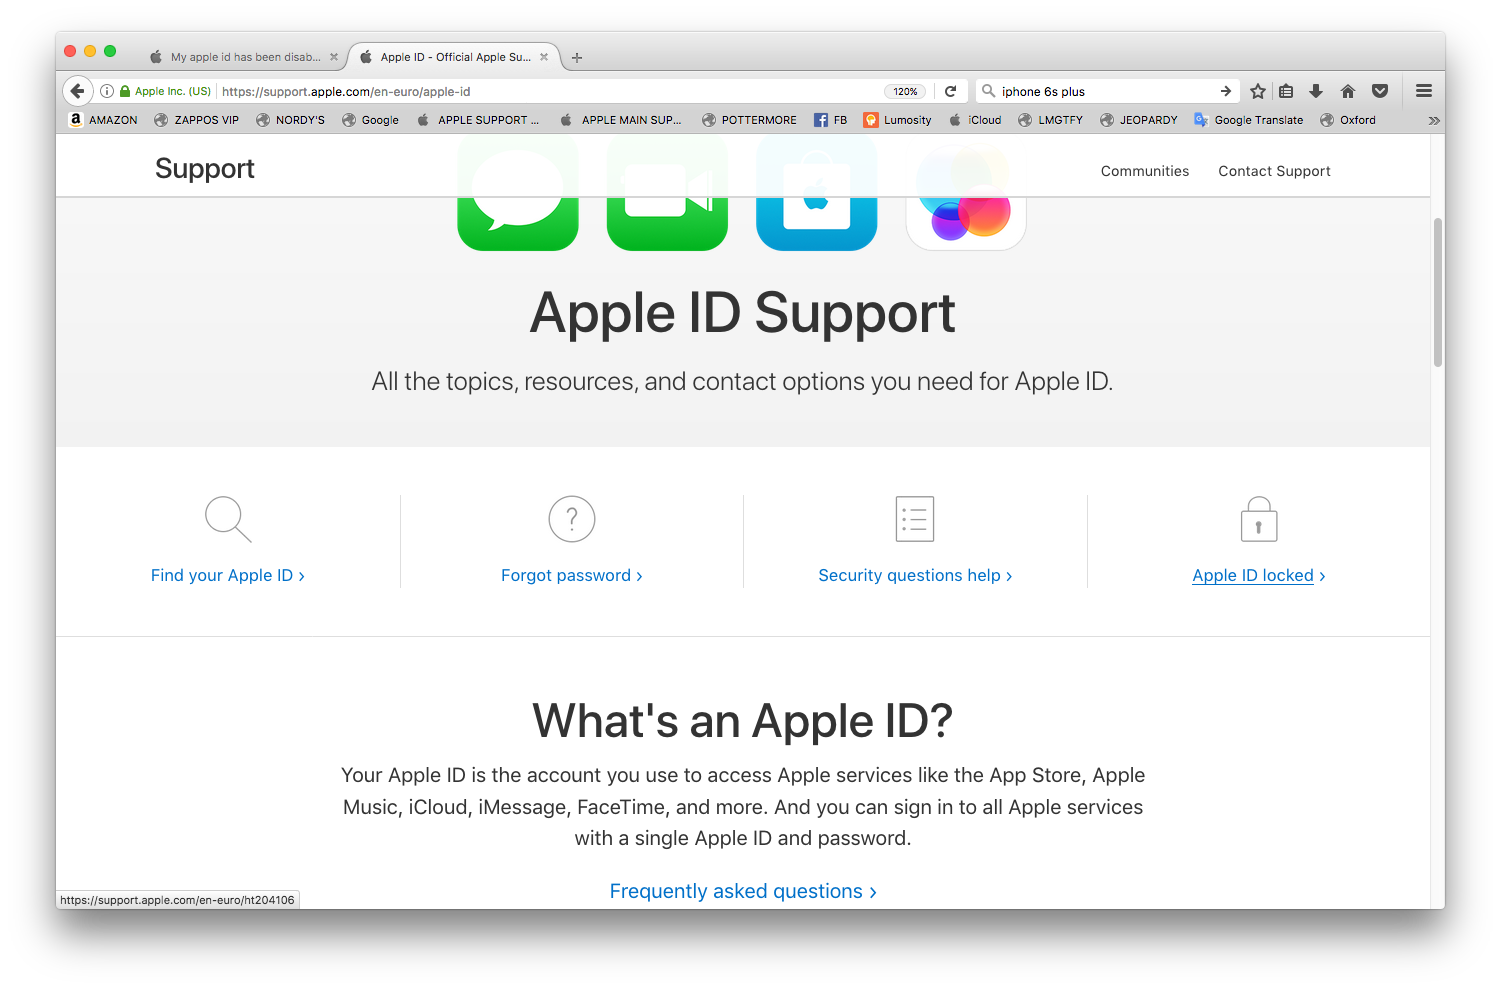Click the magnifying glass above Find your Apple ID

click(x=228, y=519)
